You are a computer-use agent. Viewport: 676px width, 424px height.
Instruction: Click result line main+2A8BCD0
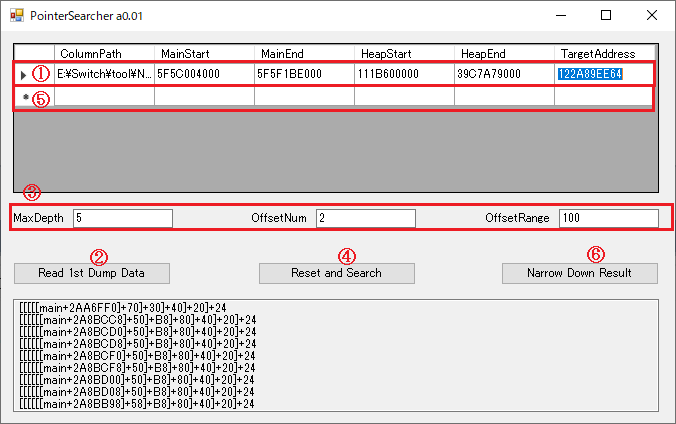click(138, 332)
